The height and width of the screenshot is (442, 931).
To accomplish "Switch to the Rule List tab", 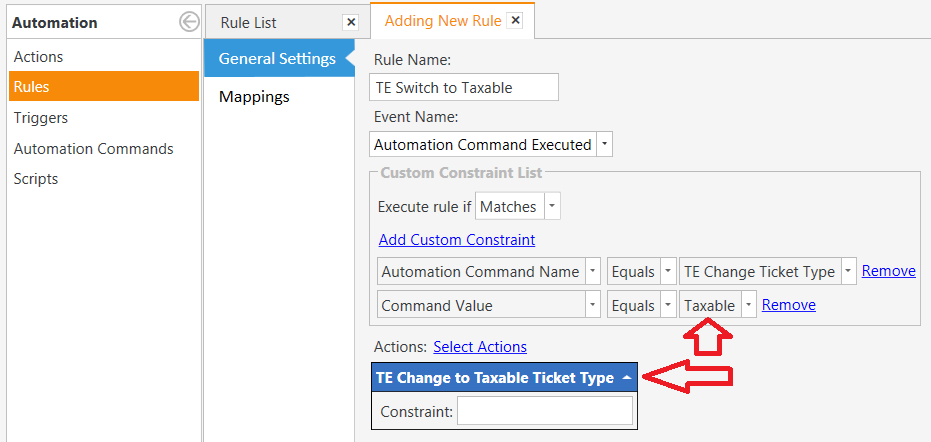I will click(249, 22).
